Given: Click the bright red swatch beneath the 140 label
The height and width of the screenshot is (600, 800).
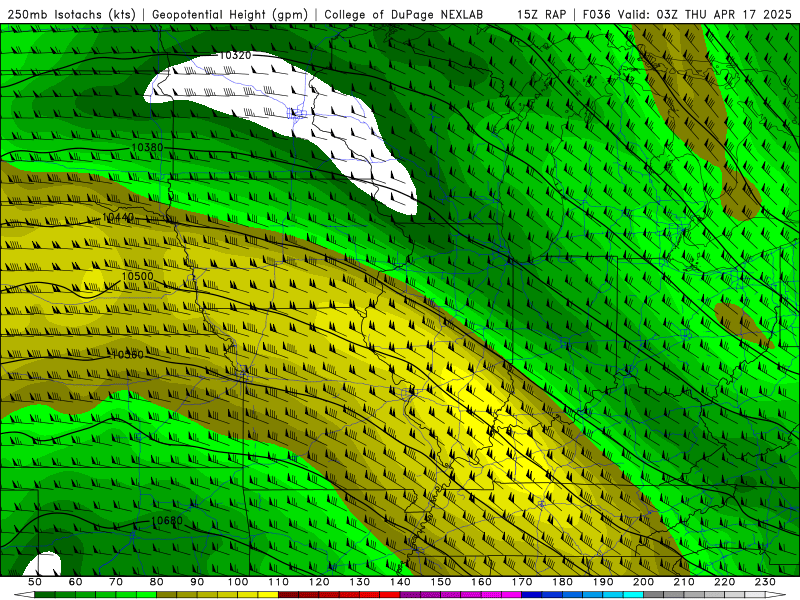Looking at the screenshot, I should (390, 595).
